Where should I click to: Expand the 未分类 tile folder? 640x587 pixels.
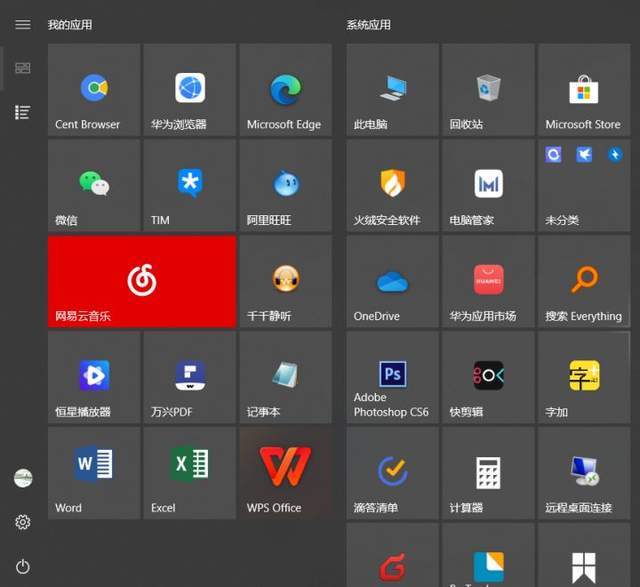[x=584, y=186]
